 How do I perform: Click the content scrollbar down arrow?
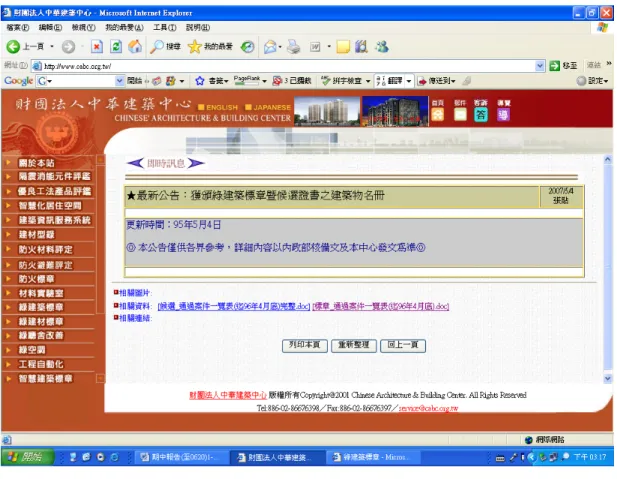click(608, 379)
